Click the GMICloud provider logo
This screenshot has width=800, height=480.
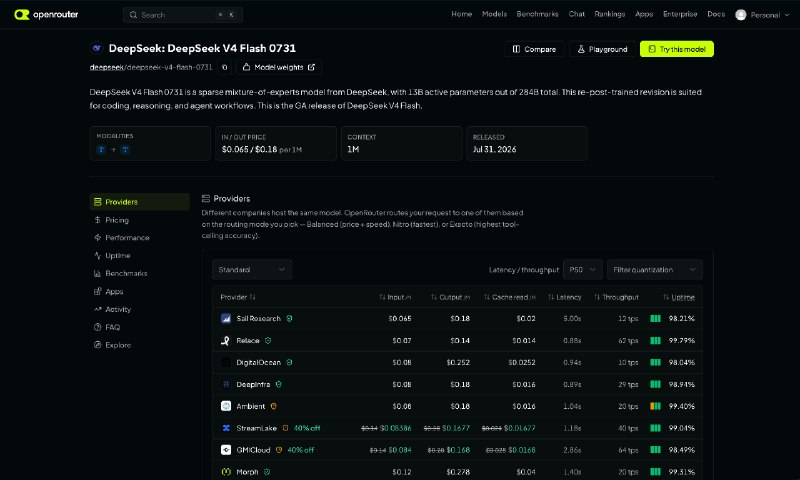click(226, 450)
